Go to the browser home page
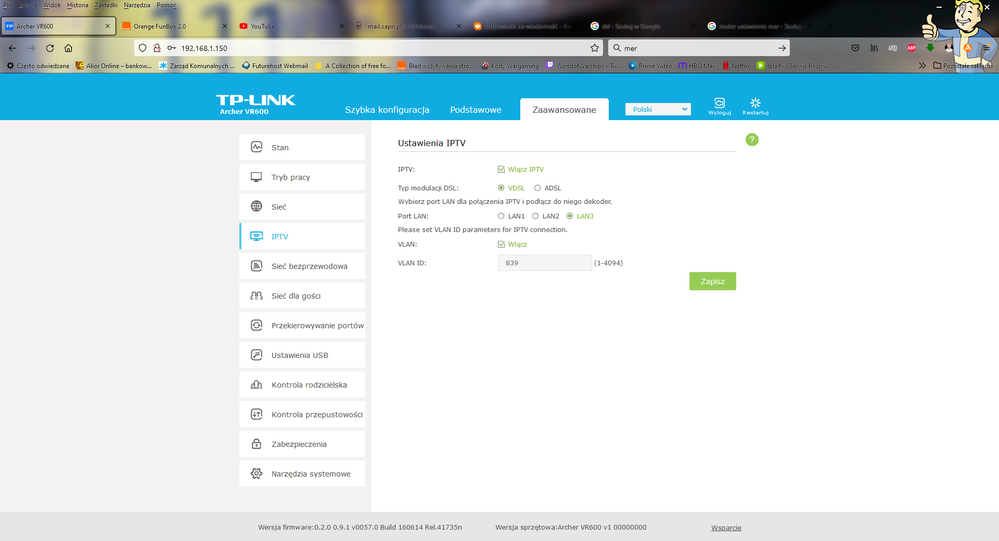The image size is (999, 541). point(68,48)
